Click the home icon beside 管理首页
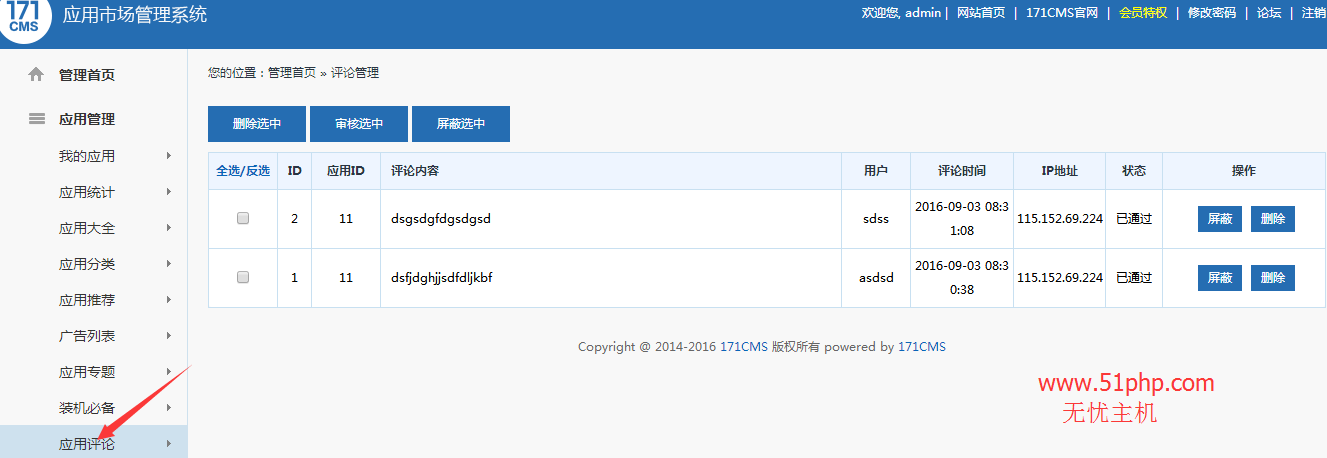This screenshot has width=1327, height=458. (37, 74)
